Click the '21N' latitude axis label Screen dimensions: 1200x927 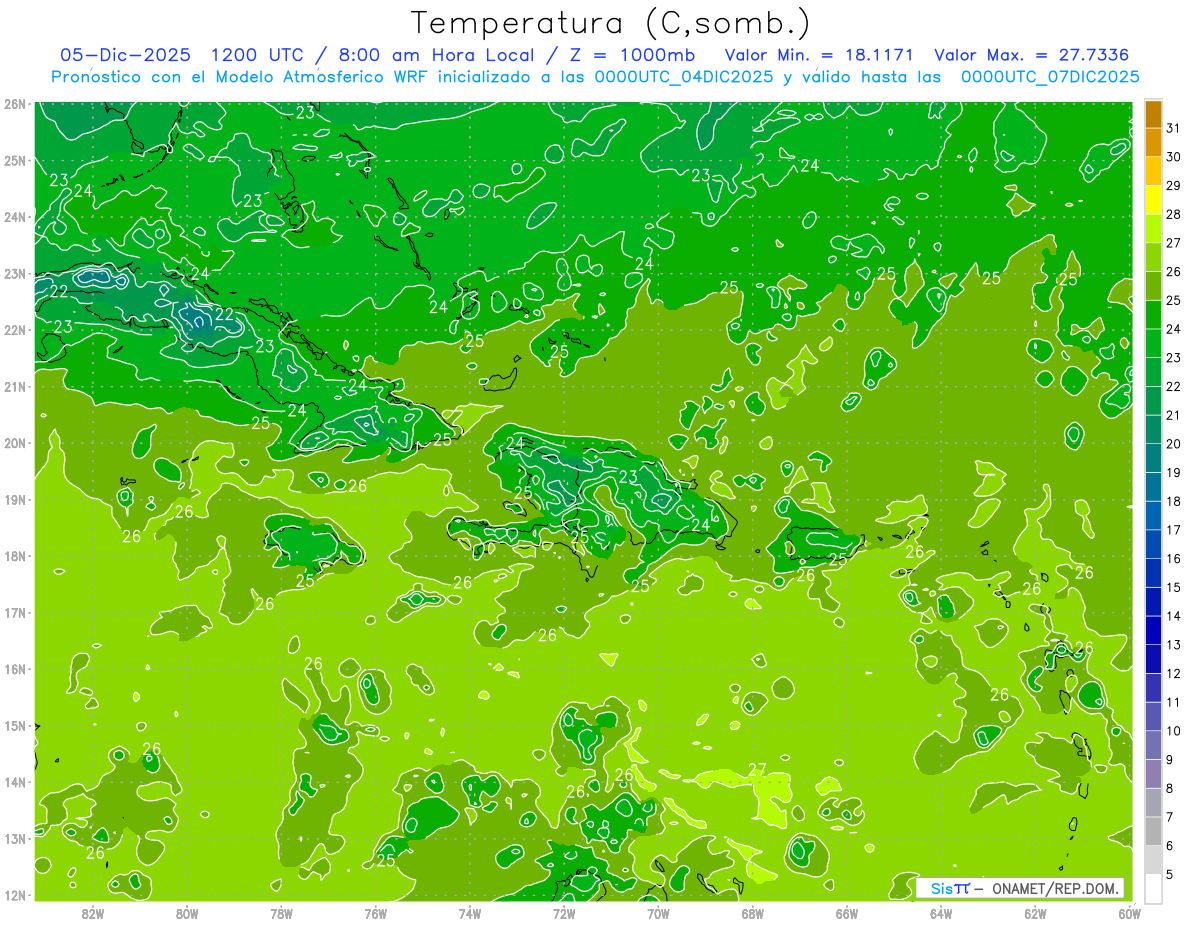click(14, 386)
